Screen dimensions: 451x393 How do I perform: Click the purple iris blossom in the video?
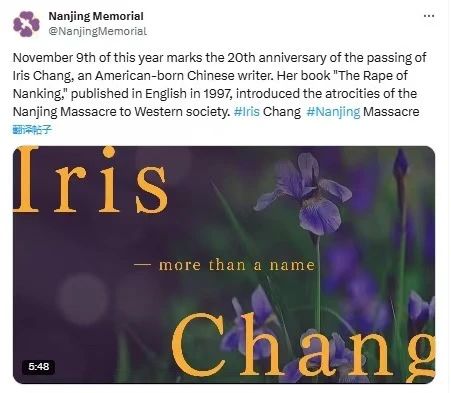point(304,193)
